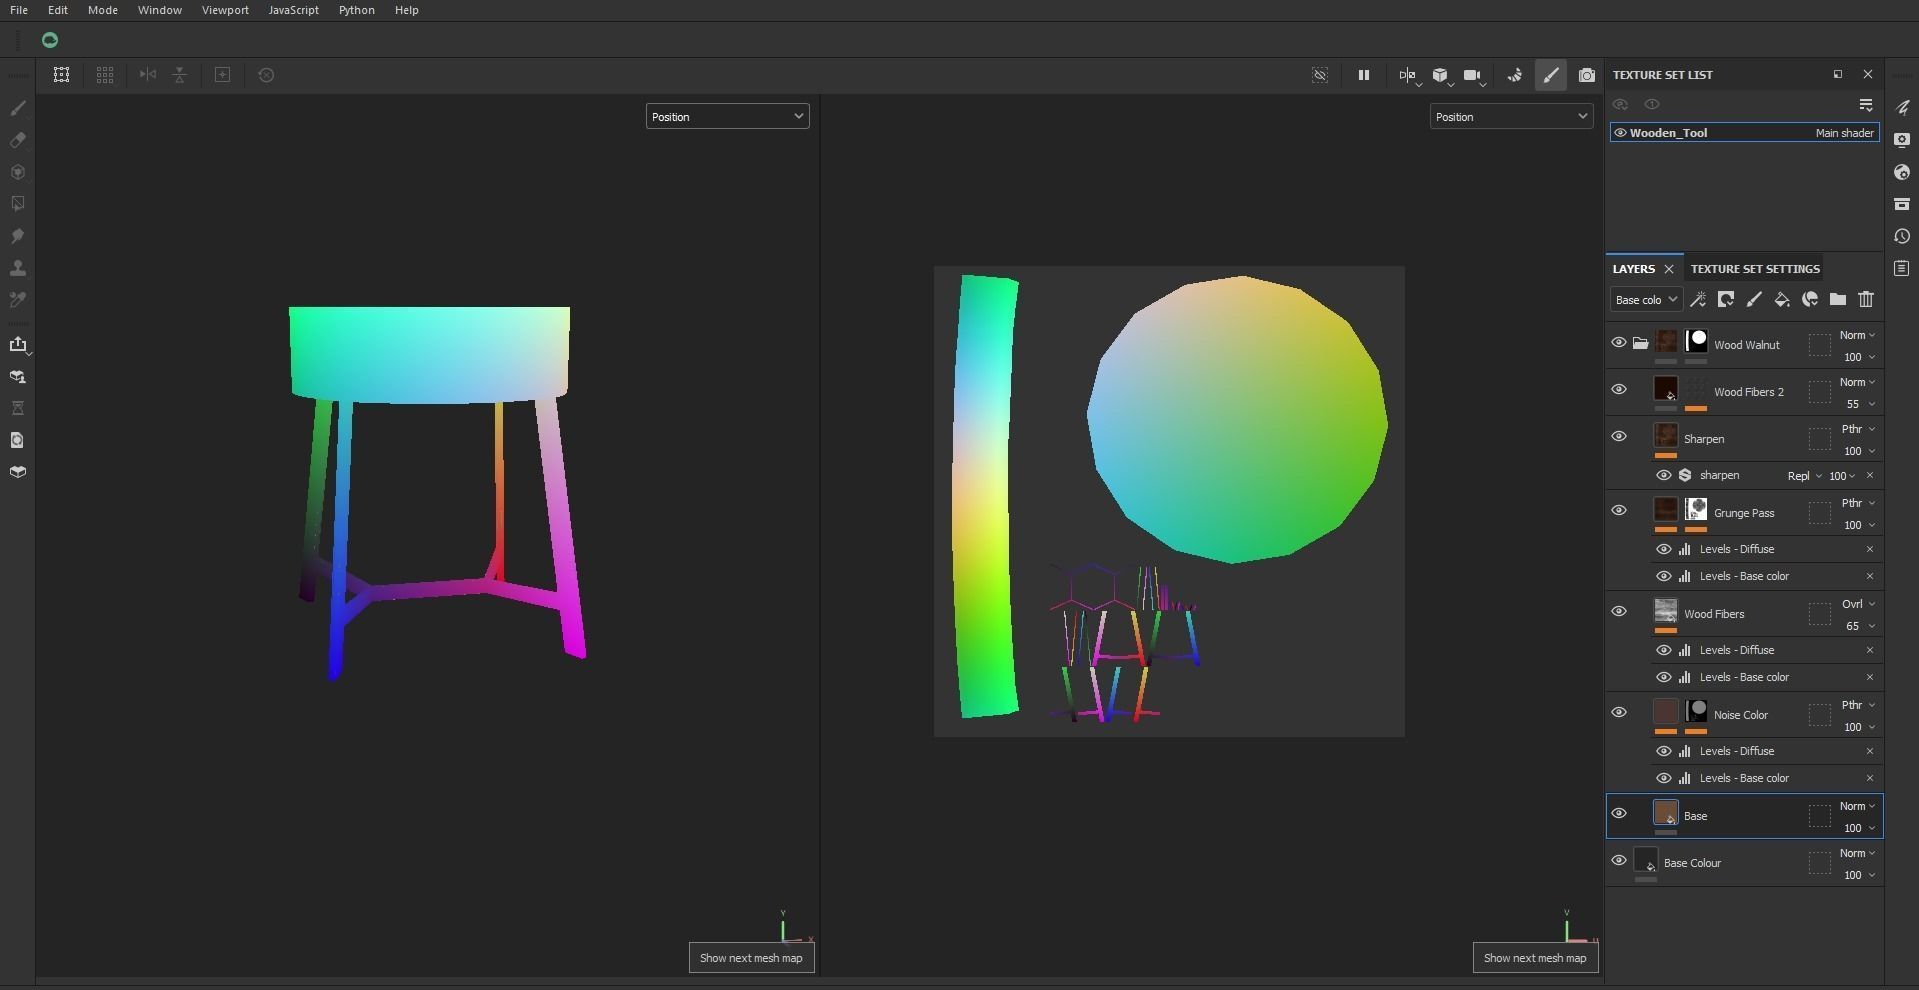Select the Eraser tool
1919x990 pixels.
18,140
